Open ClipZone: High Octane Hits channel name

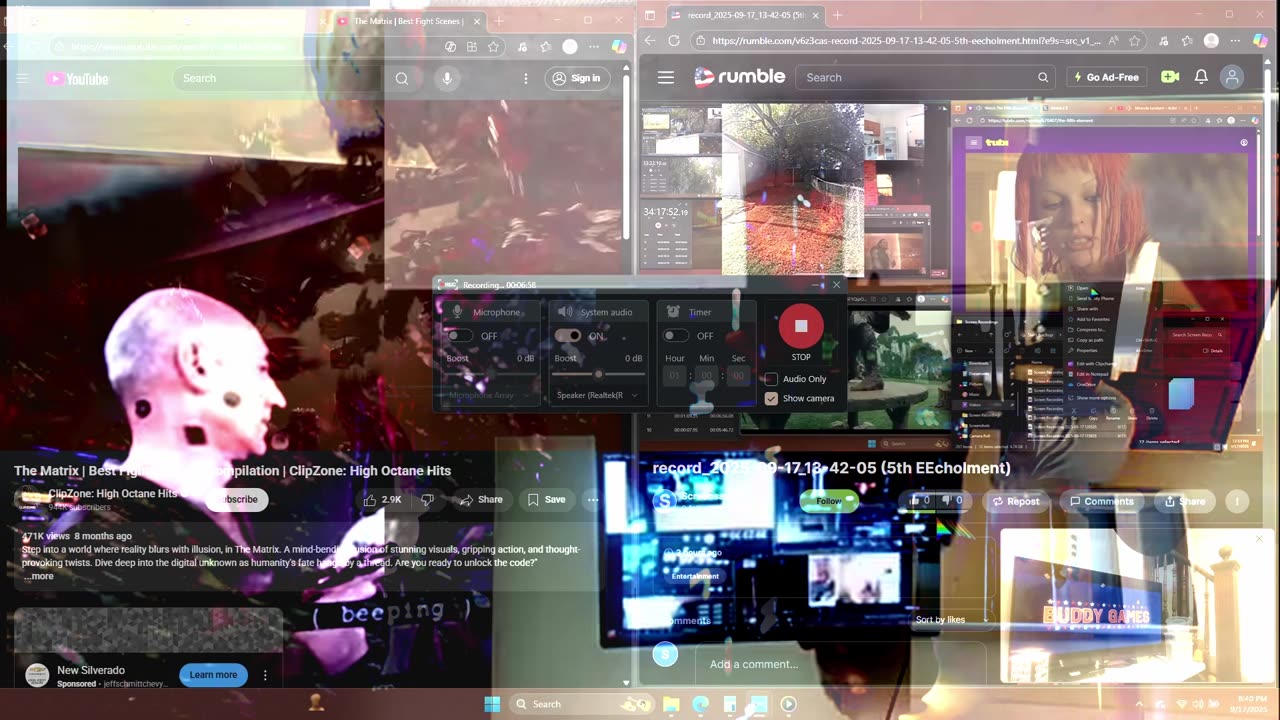(112, 493)
